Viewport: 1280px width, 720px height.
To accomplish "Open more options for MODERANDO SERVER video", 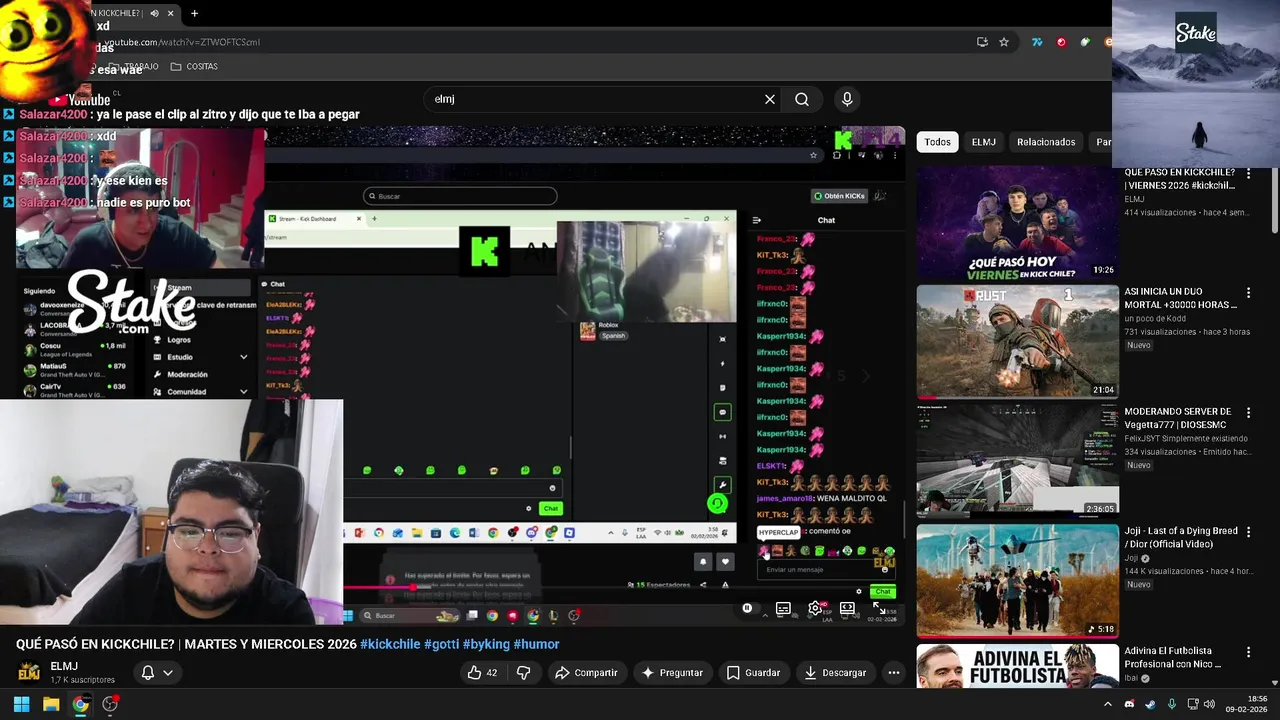I will [1248, 412].
